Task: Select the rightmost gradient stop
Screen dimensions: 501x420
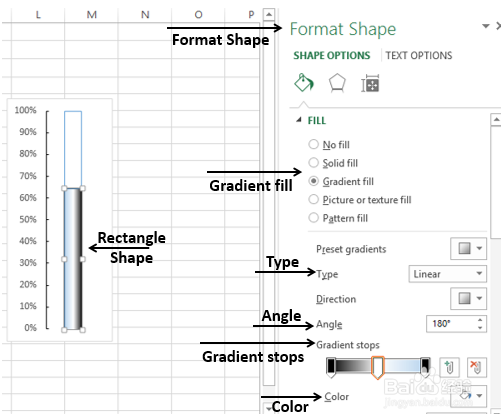Action: [x=425, y=367]
